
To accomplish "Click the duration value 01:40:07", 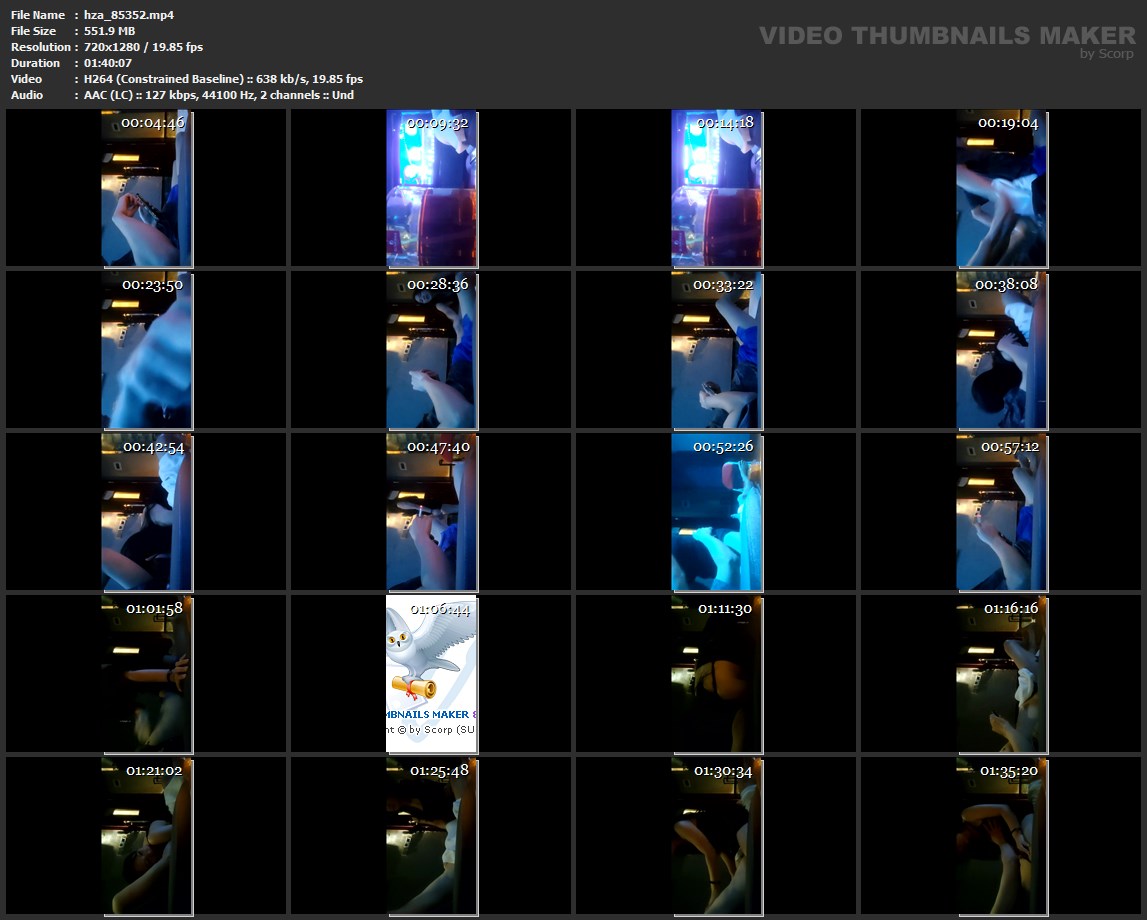I will click(108, 63).
